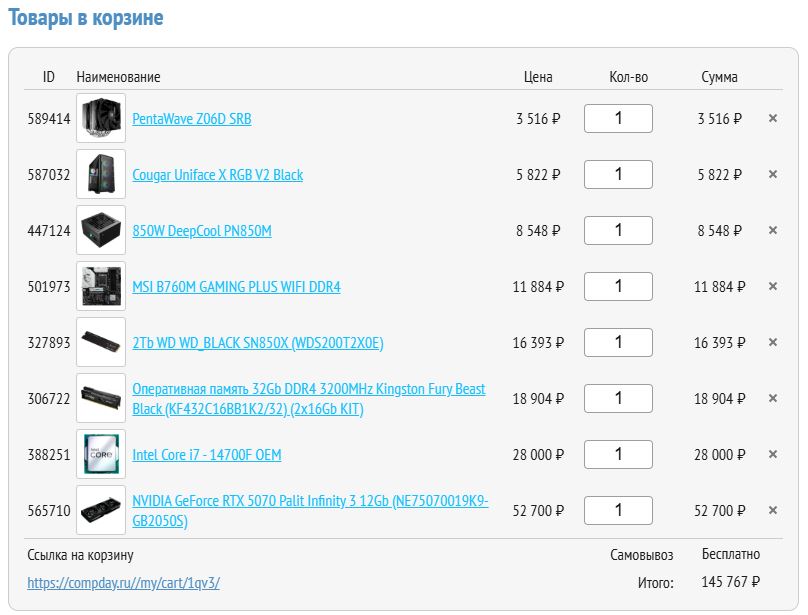Remove PentaWave Z06D SRB from cart

click(x=772, y=118)
